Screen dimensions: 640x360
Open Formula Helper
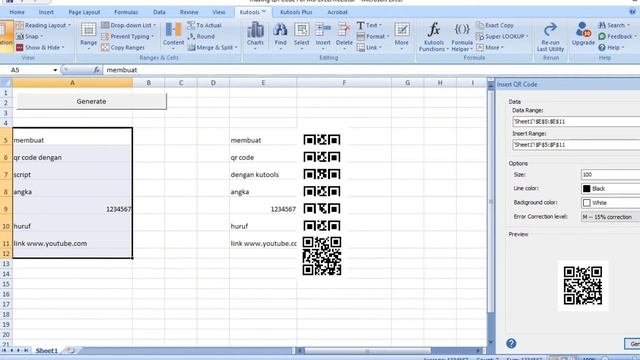(x=462, y=37)
